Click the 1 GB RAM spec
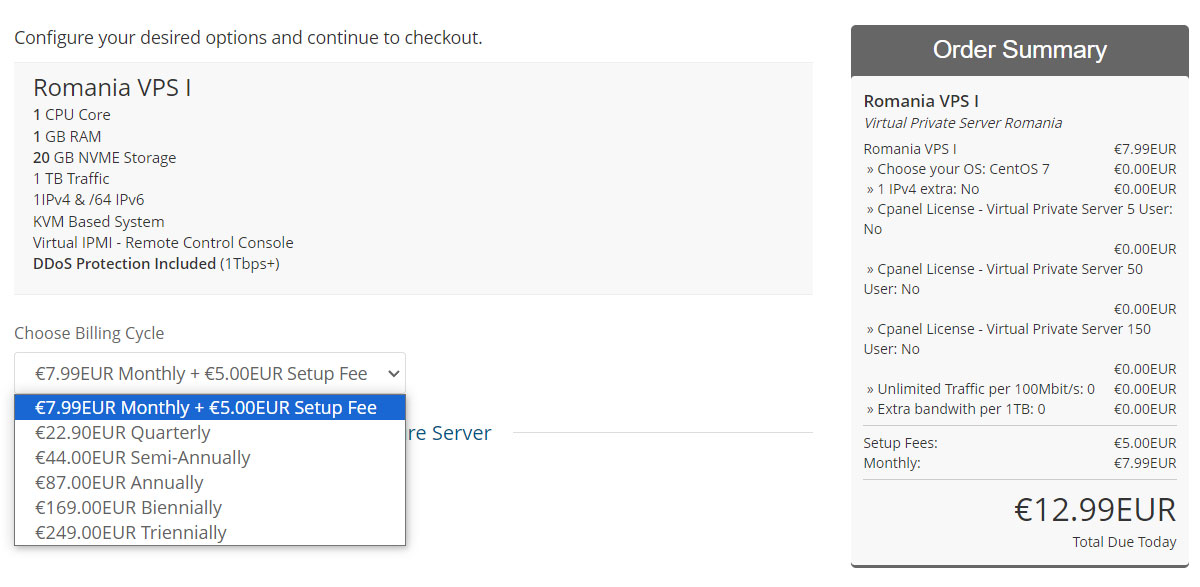The height and width of the screenshot is (587, 1200). [67, 136]
